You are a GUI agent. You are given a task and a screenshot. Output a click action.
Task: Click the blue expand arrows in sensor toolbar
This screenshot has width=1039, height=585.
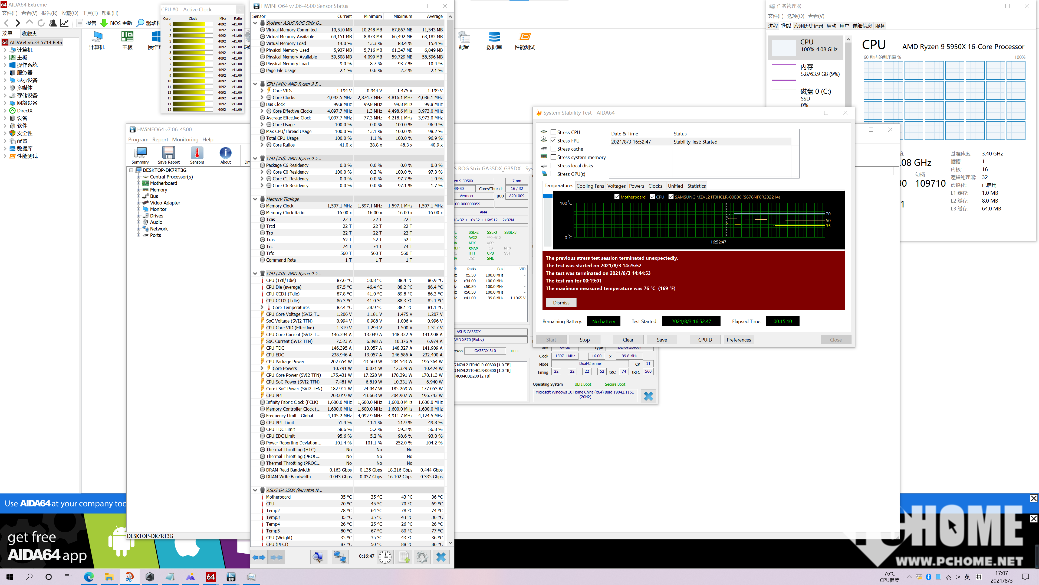click(x=258, y=558)
